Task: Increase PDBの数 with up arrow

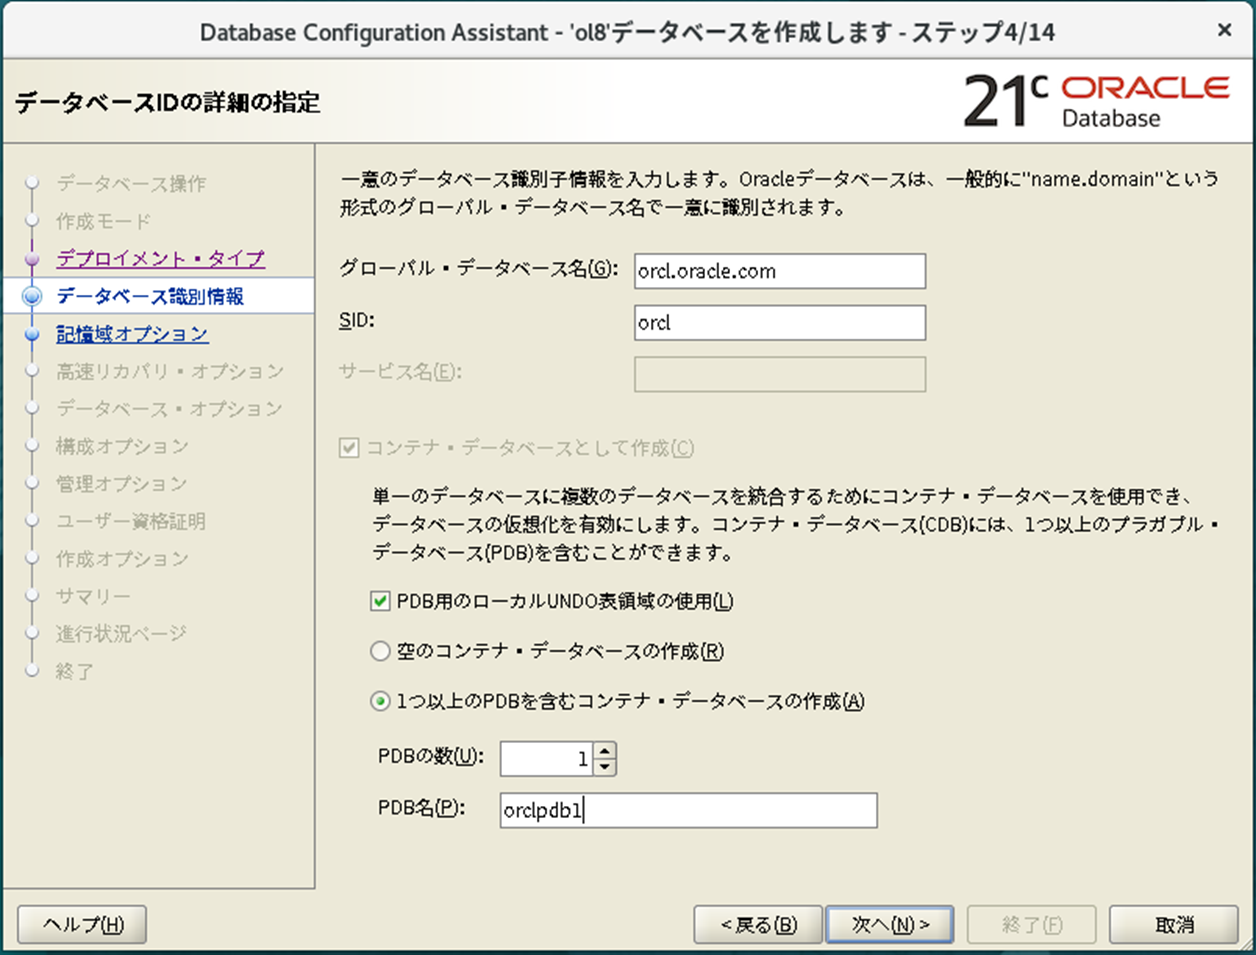Action: click(605, 750)
